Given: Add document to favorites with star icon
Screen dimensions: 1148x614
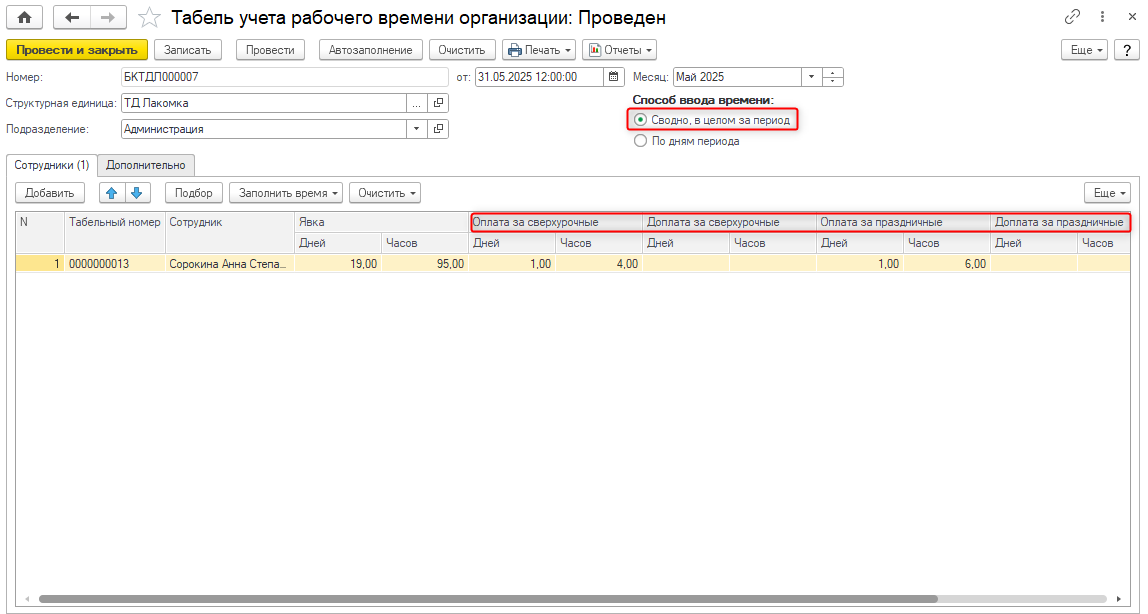Looking at the screenshot, I should [x=149, y=18].
